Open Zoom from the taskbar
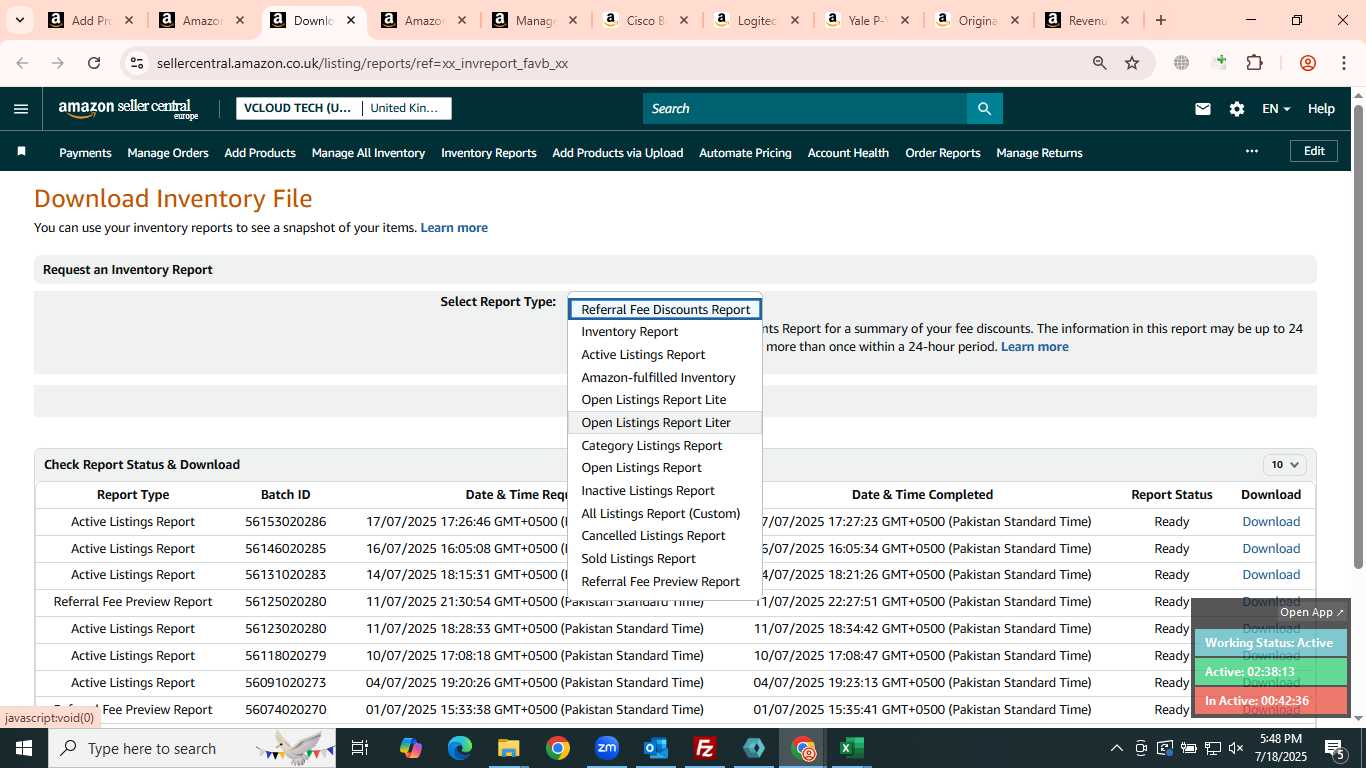 point(607,748)
